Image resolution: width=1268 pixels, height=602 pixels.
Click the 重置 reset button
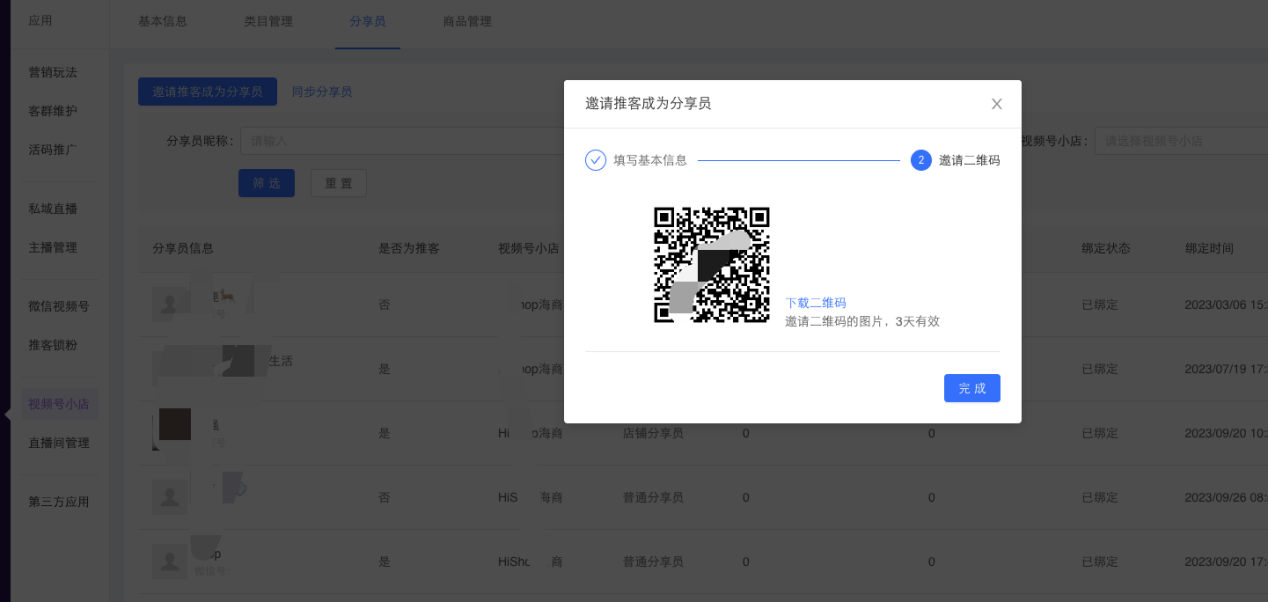click(338, 183)
